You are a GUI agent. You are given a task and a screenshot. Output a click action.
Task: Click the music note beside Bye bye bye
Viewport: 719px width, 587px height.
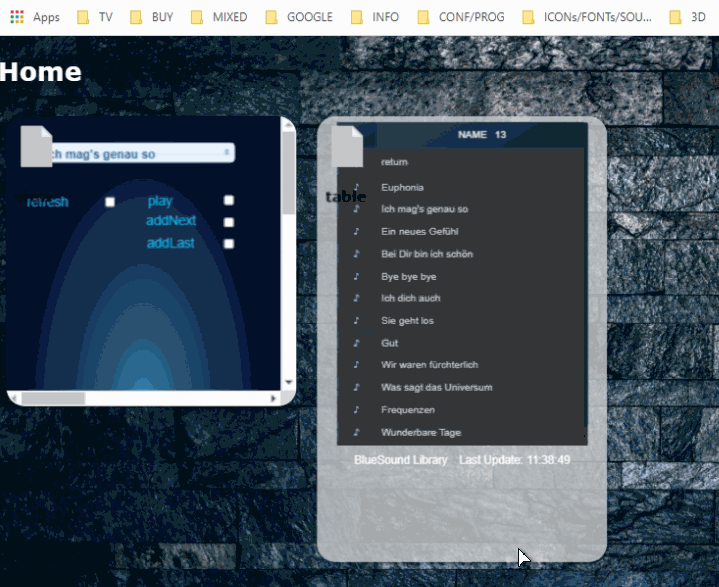coord(356,277)
